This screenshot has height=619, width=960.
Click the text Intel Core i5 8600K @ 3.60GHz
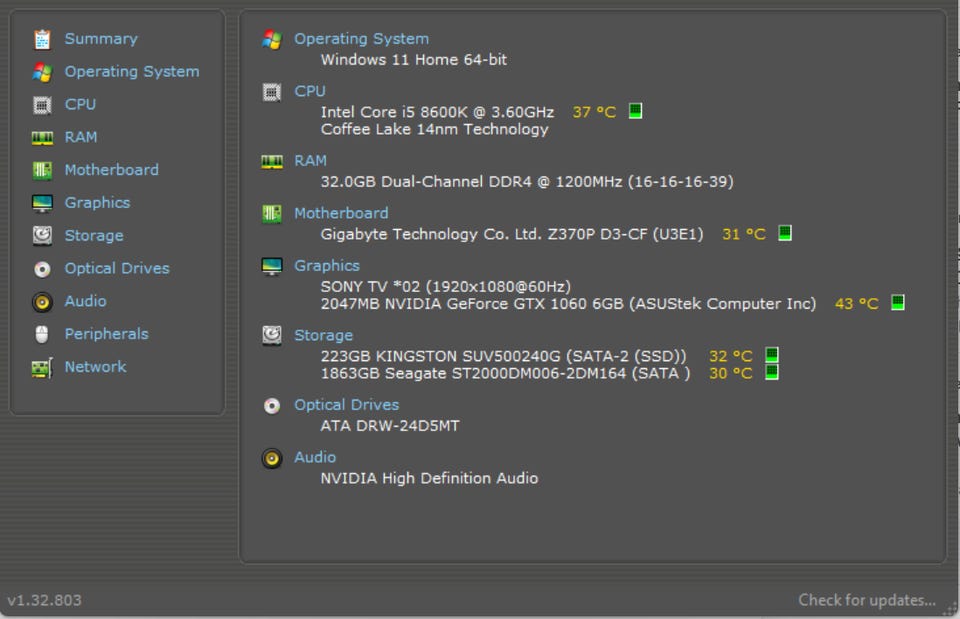tap(437, 112)
